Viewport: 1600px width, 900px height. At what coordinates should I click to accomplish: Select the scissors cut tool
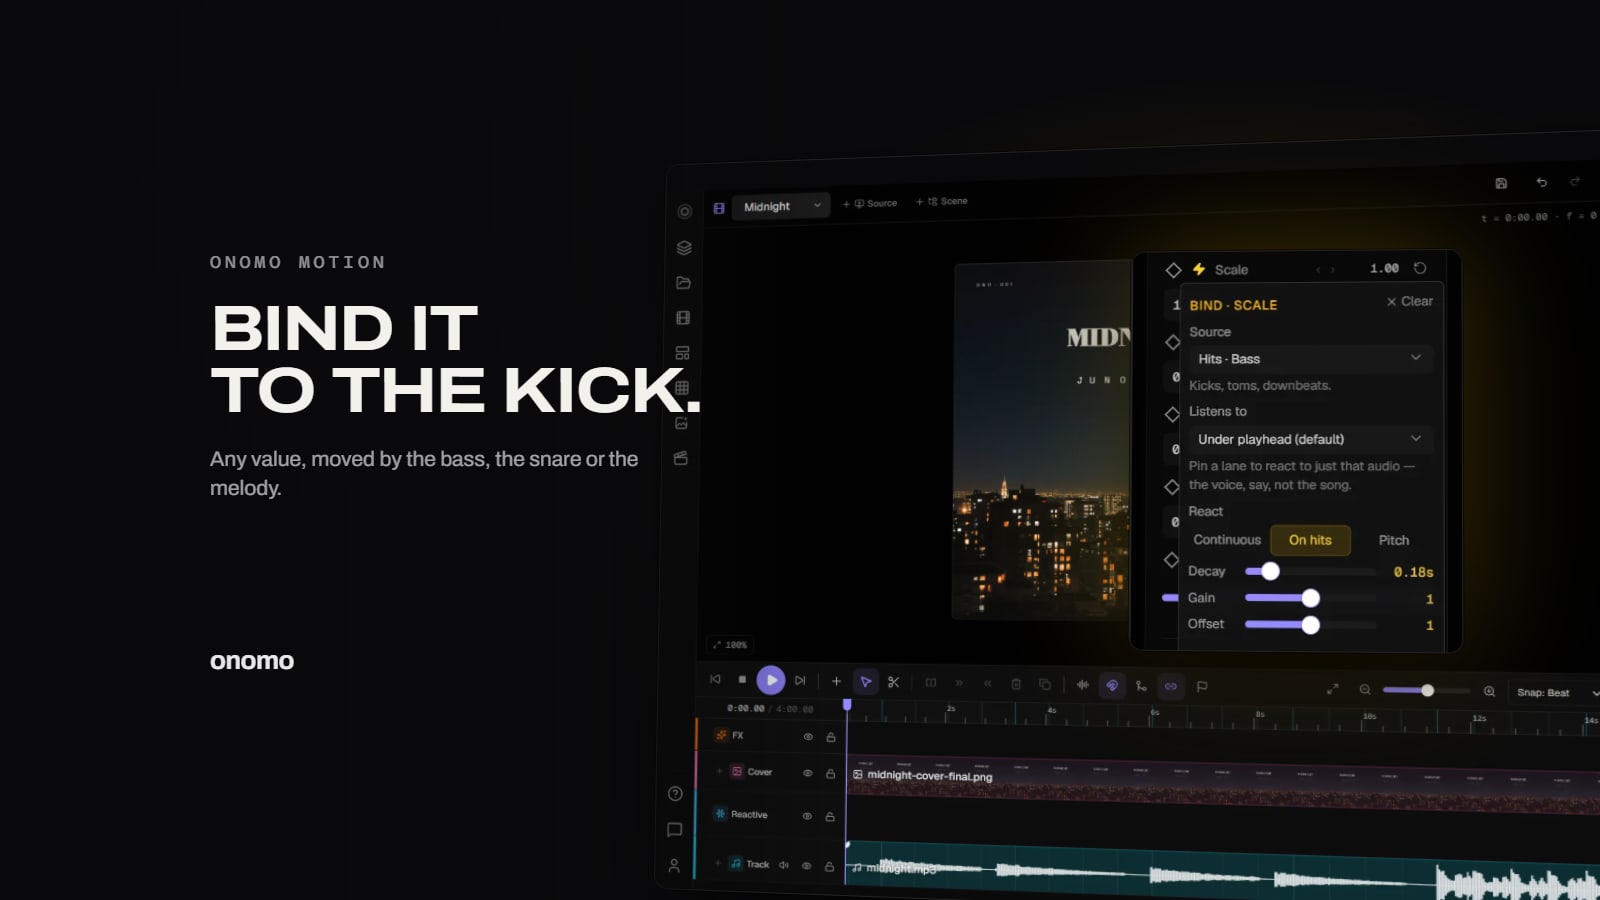(x=894, y=682)
